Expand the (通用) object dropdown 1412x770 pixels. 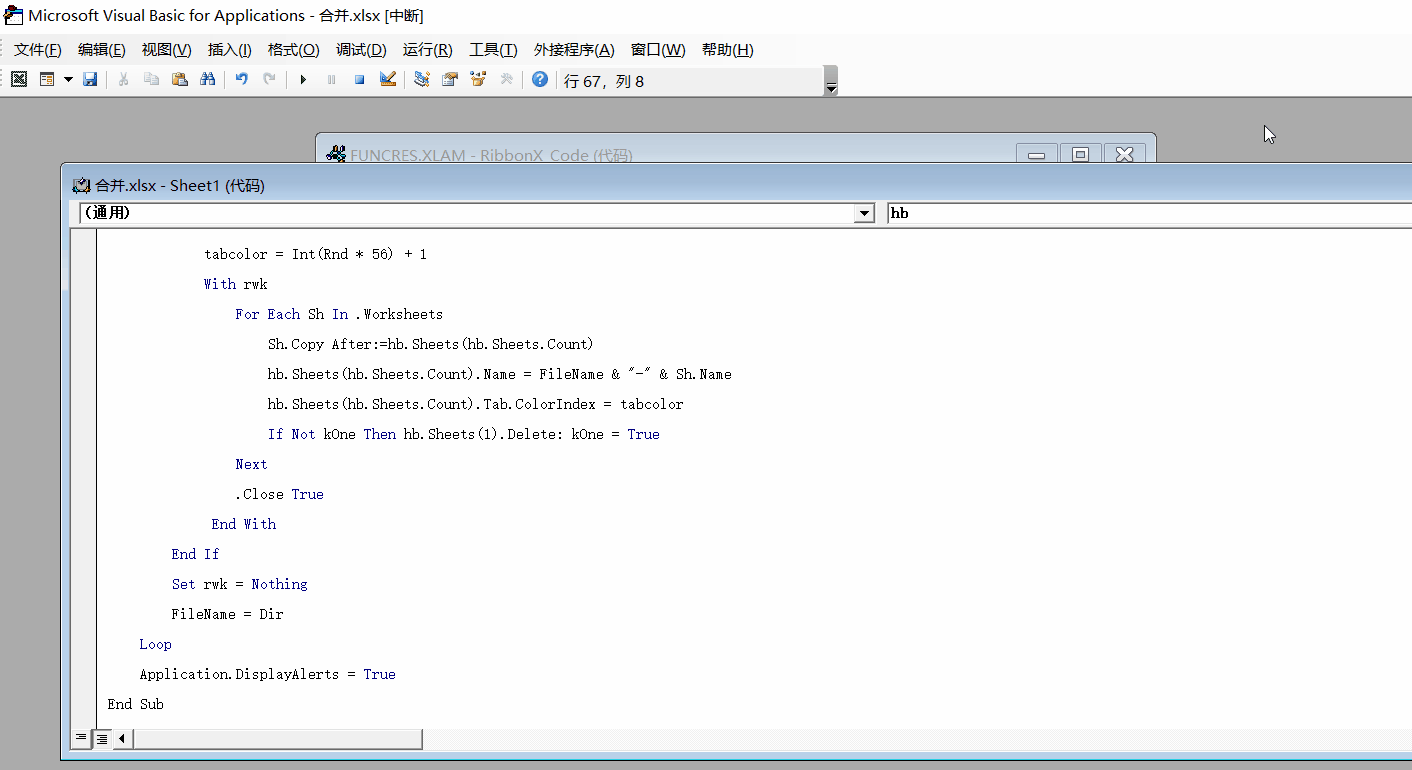(864, 213)
